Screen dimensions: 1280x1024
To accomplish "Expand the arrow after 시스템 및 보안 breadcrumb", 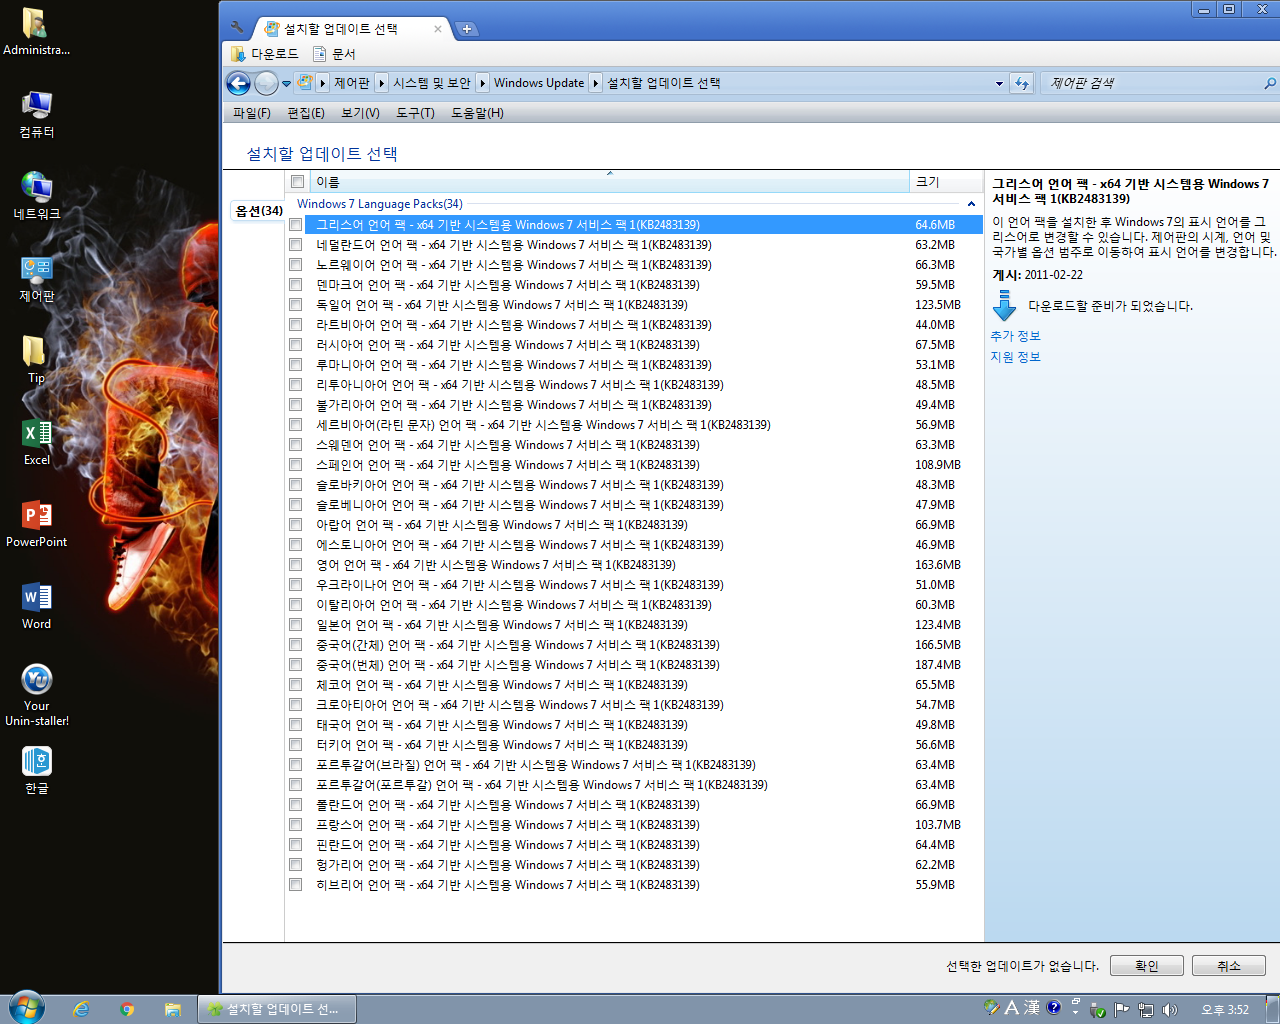I will (x=482, y=83).
